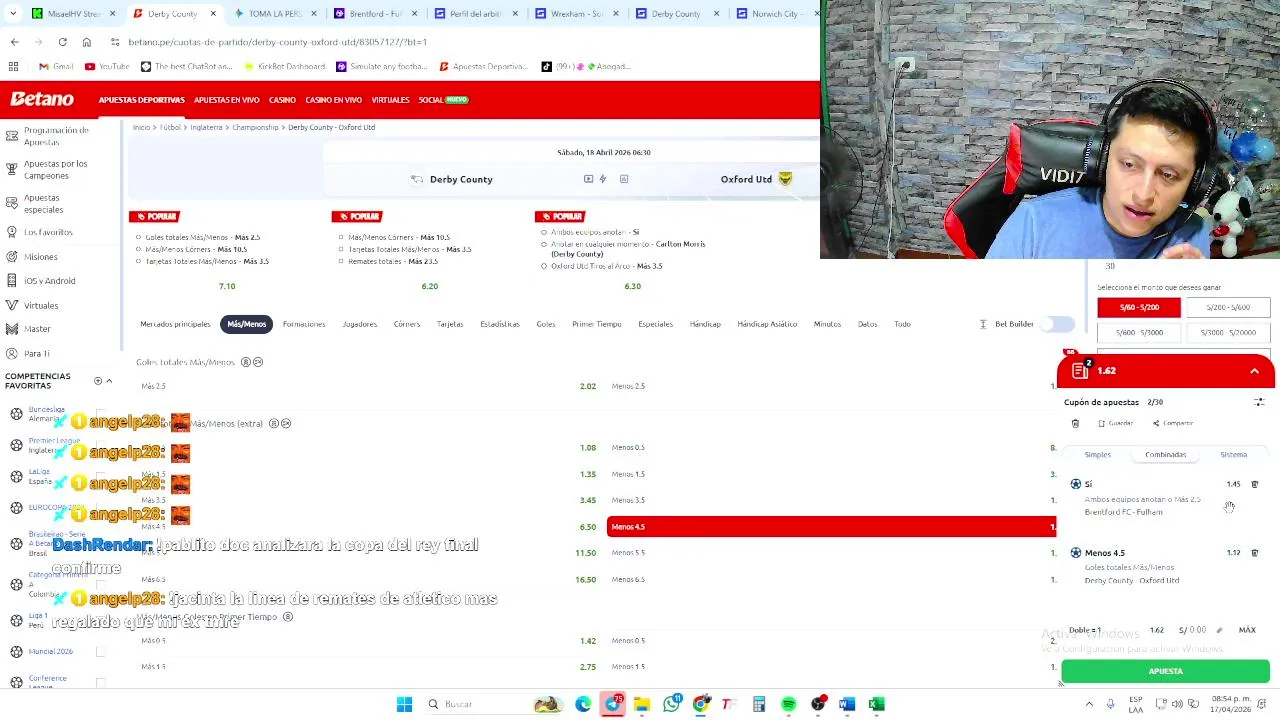Image resolution: width=1280 pixels, height=720 pixels.
Task: Toggle the Bet Builder switch
Action: pyautogui.click(x=1058, y=324)
